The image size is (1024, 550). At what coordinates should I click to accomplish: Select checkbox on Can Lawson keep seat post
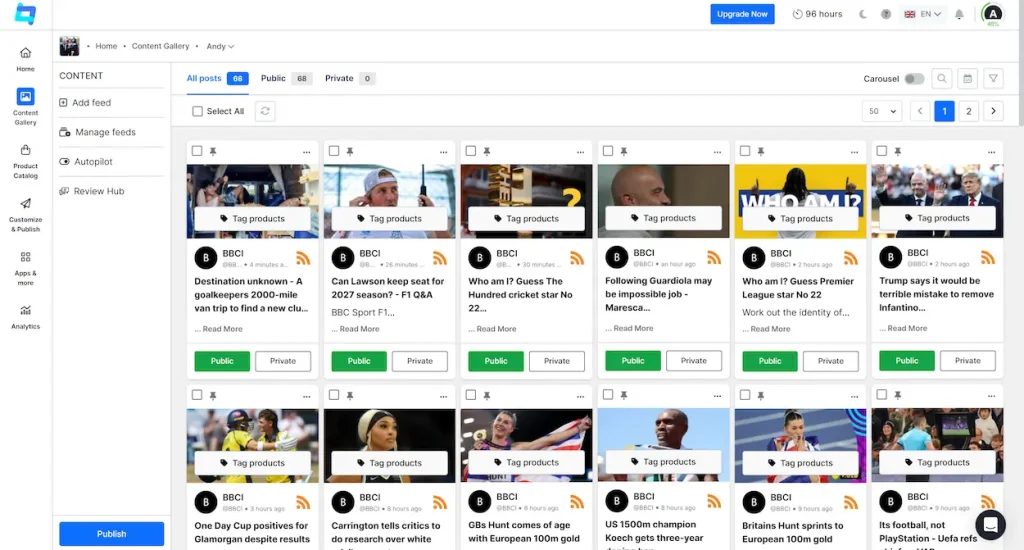coord(334,151)
